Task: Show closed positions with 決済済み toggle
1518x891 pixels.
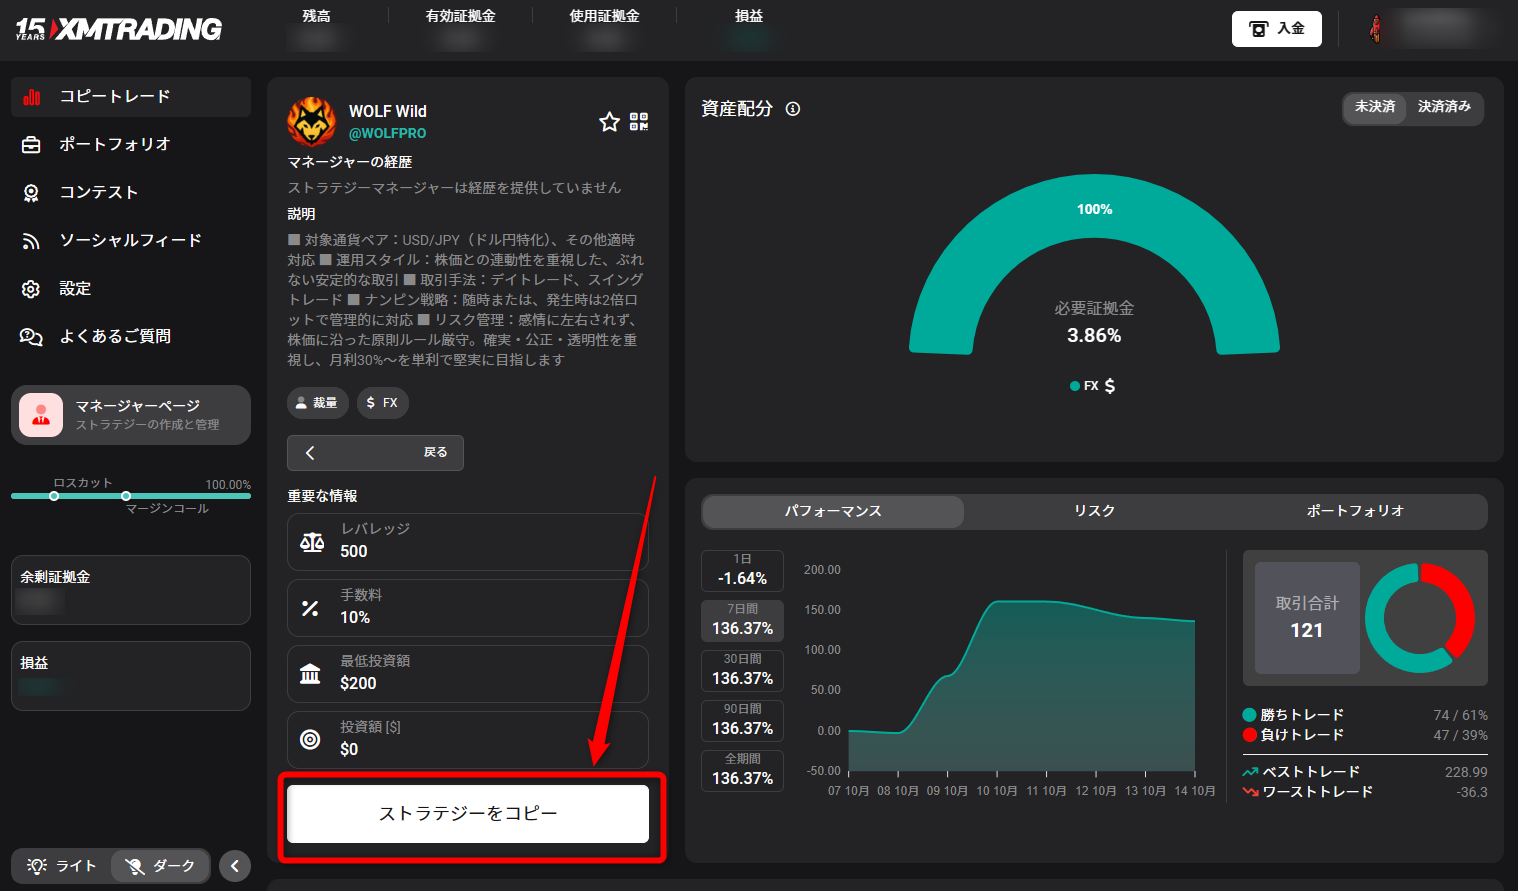Action: click(x=1444, y=107)
